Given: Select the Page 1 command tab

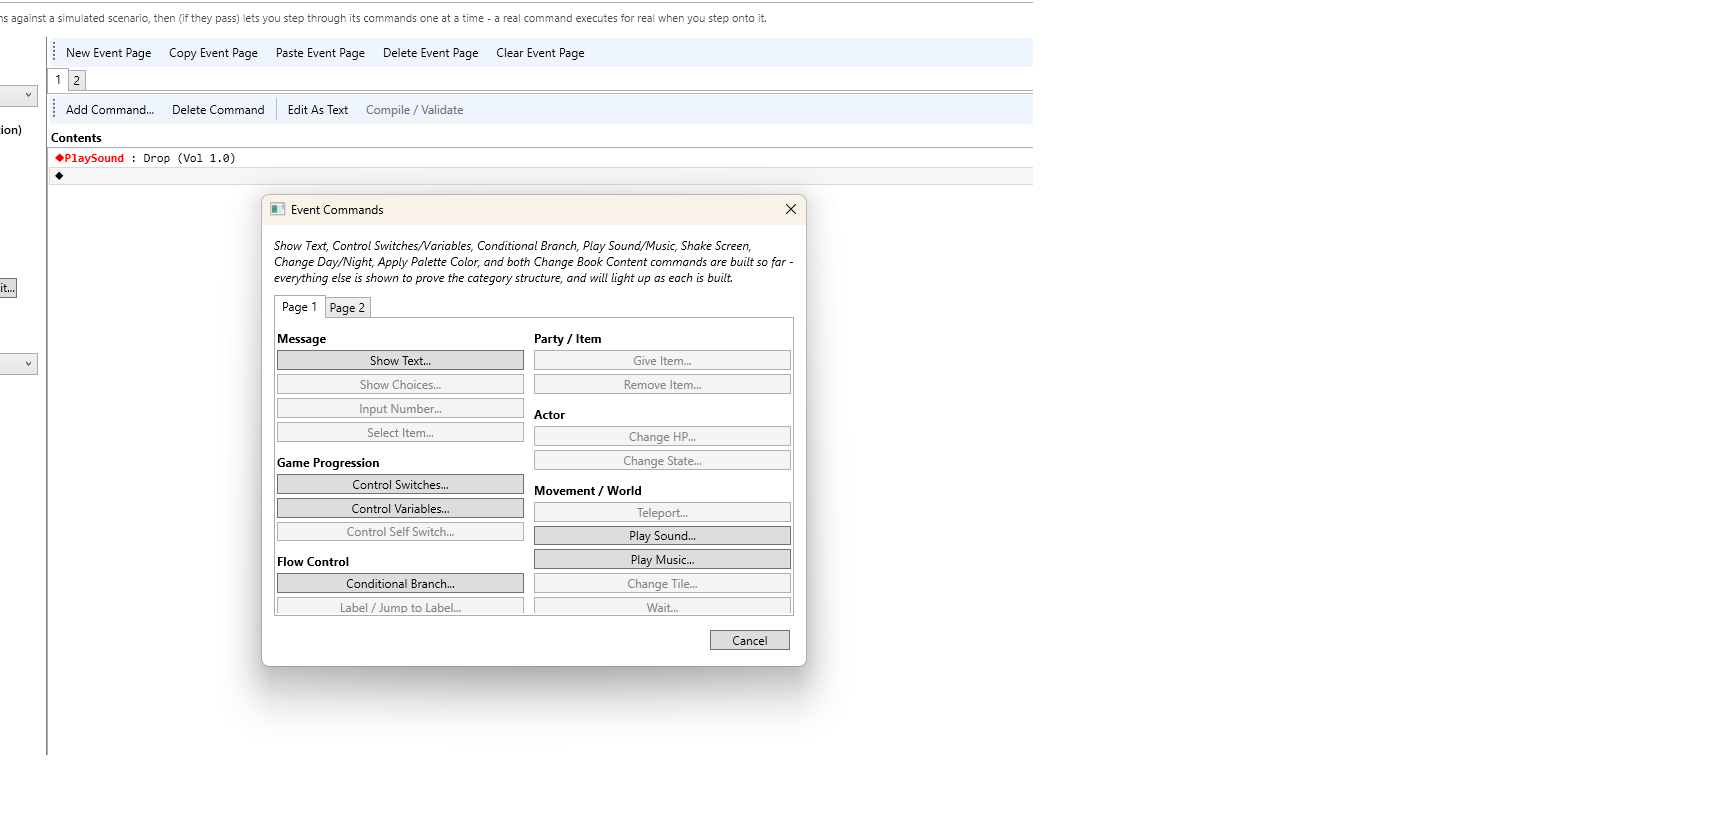Looking at the screenshot, I should (x=299, y=307).
